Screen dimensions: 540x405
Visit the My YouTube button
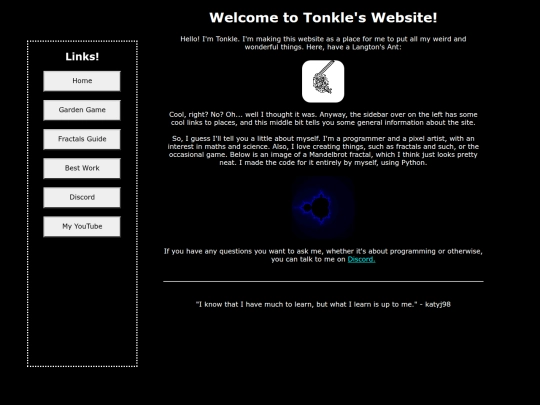[82, 227]
